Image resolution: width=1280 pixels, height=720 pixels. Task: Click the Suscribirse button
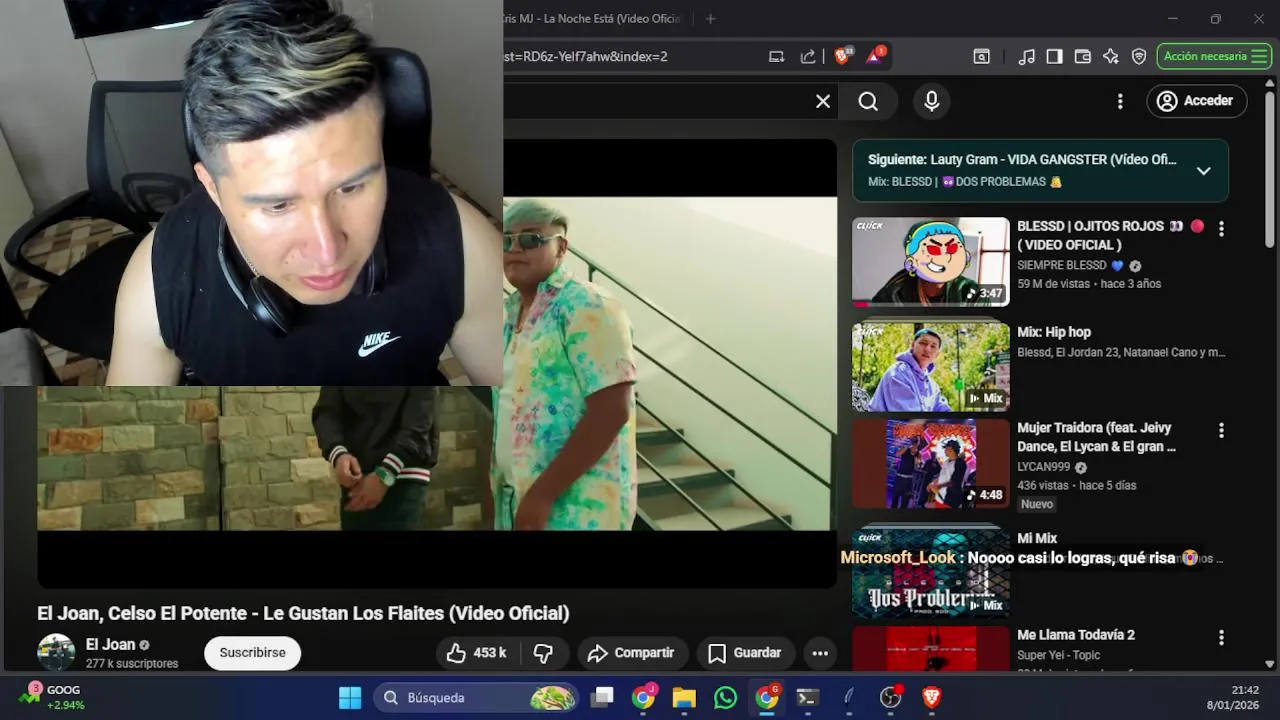(252, 653)
